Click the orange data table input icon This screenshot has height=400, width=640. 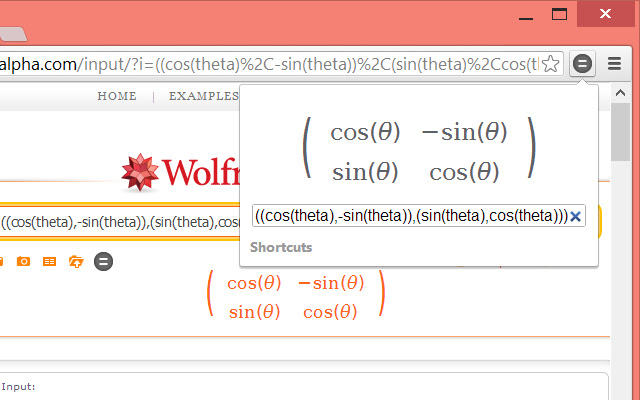click(49, 261)
